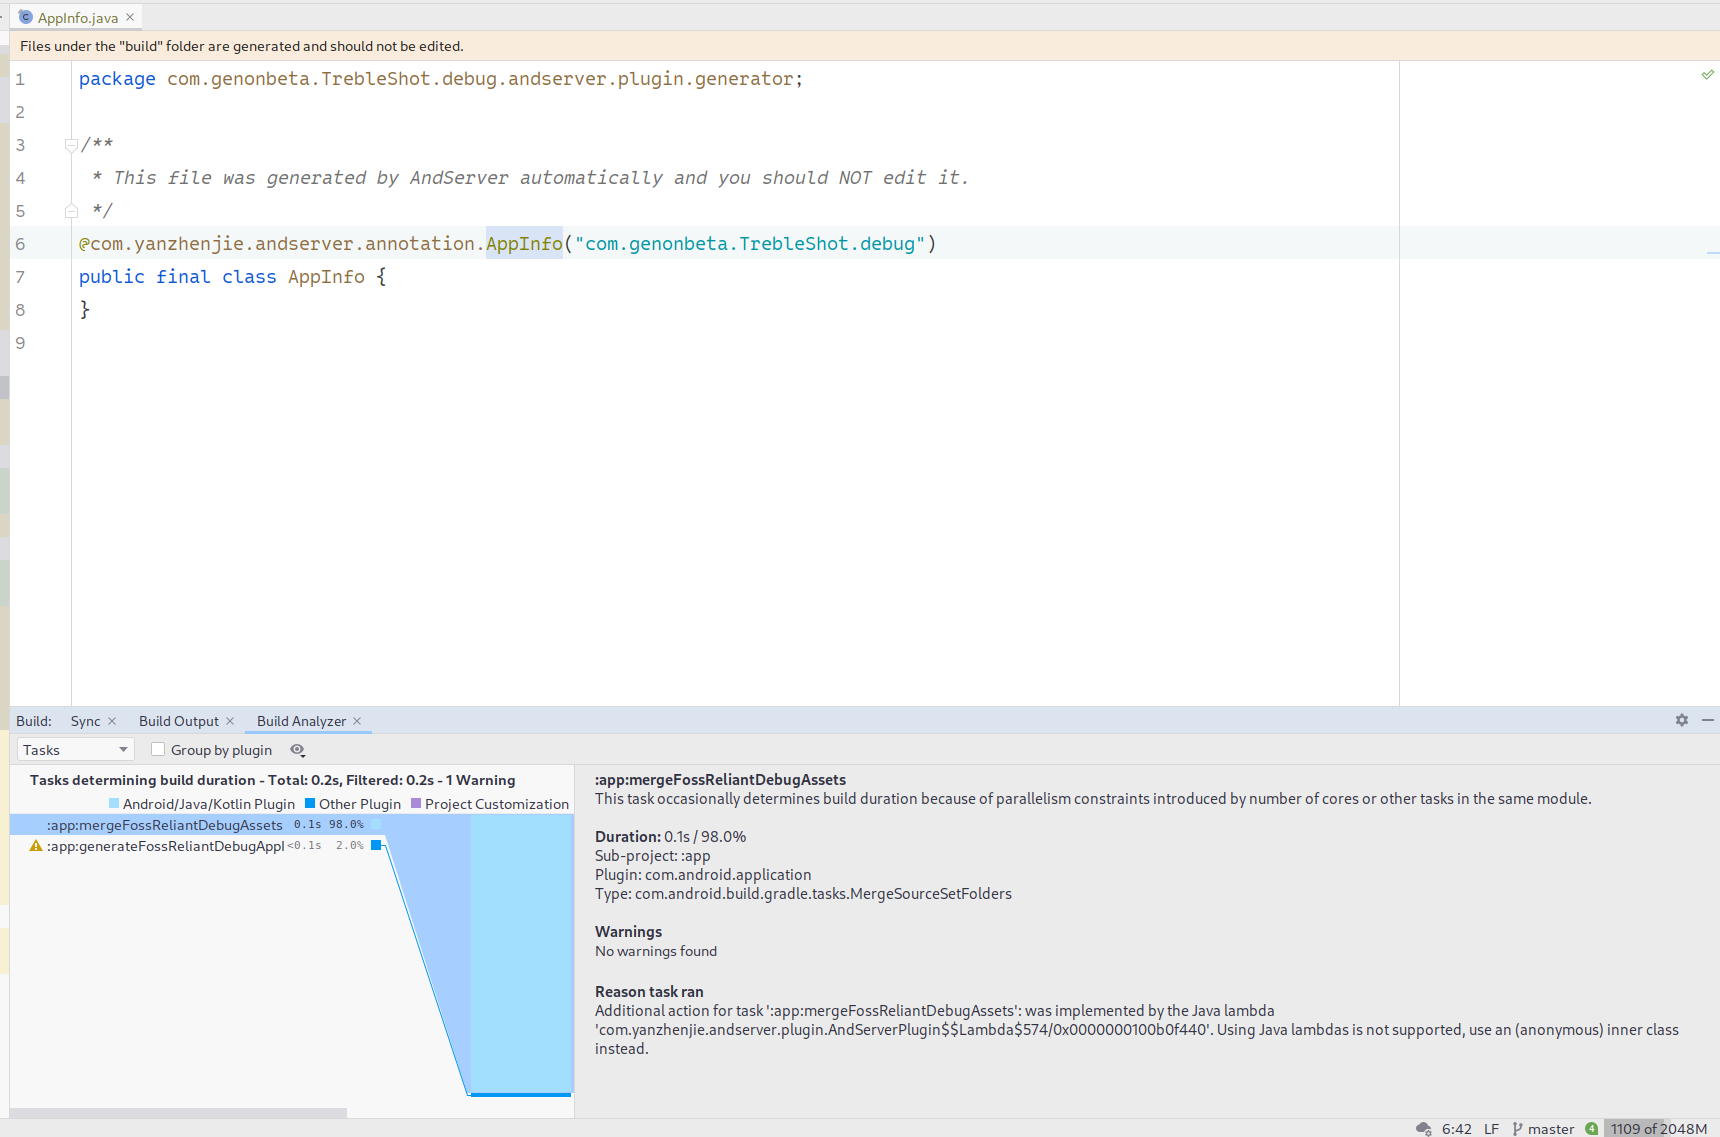Screen dimensions: 1720x1137
Task: Open the Build panel settings gear icon
Action: [x=1682, y=720]
